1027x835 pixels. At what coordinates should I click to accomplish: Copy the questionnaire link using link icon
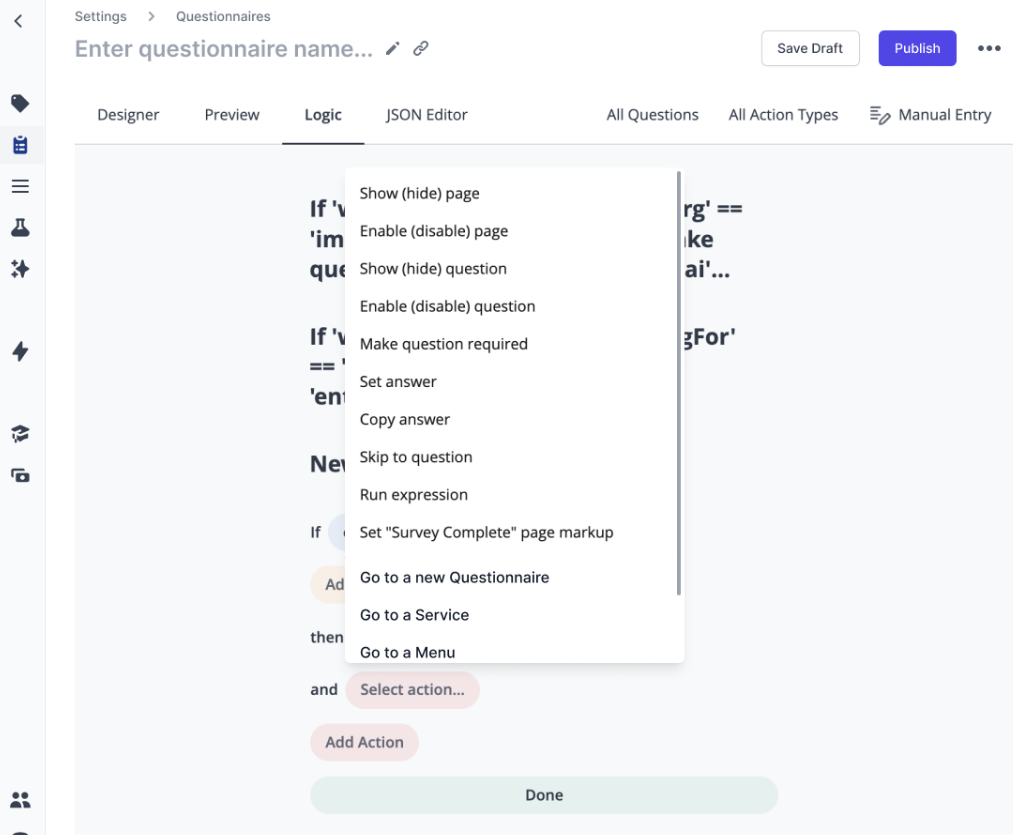[x=421, y=48]
